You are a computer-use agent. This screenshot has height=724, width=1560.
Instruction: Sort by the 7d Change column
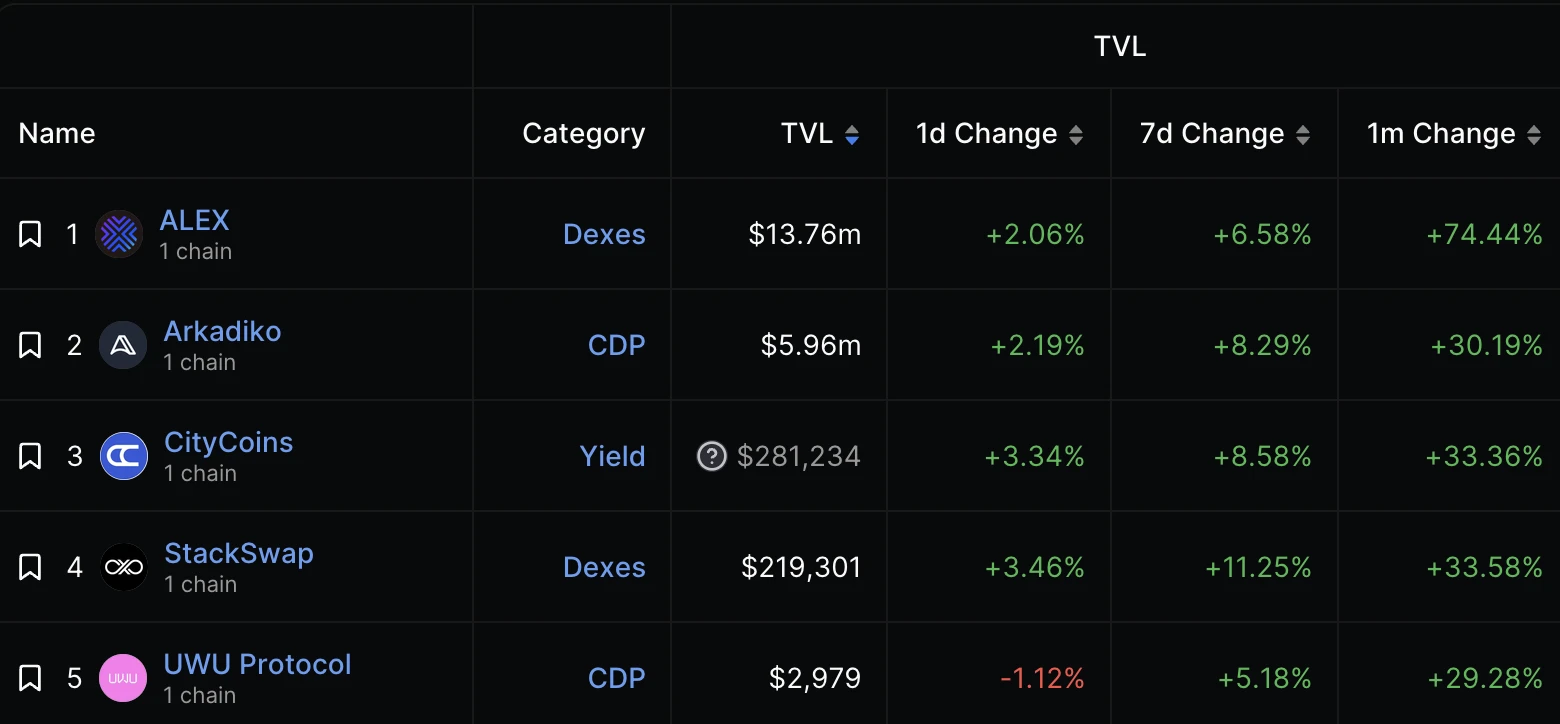(1305, 133)
